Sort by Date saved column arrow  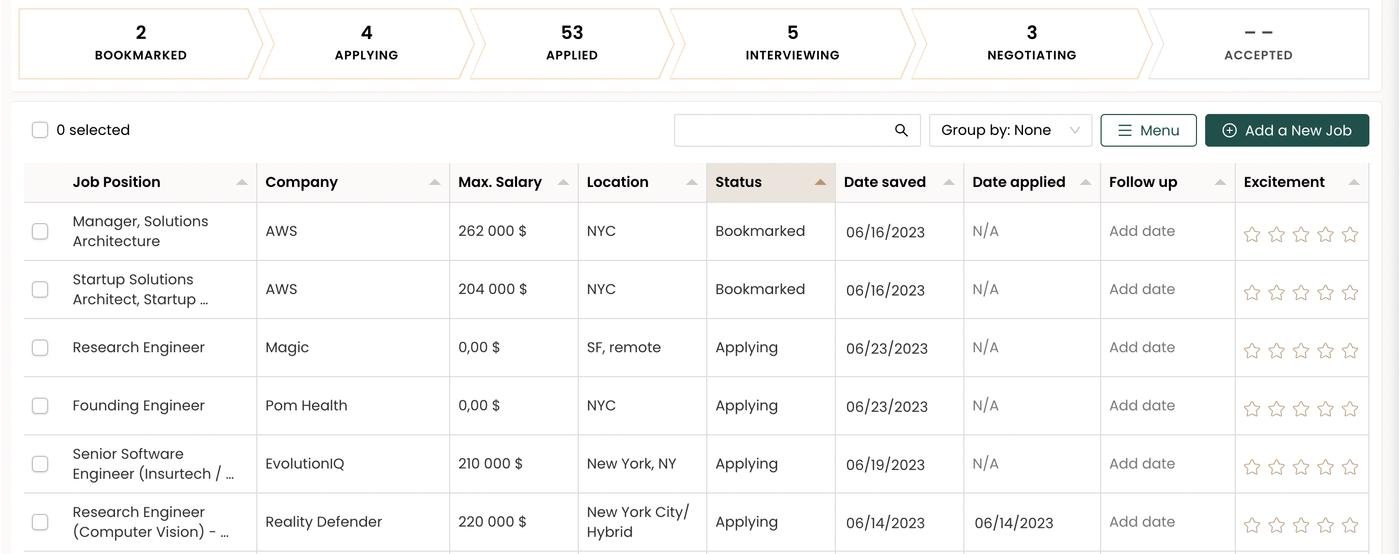pyautogui.click(x=949, y=182)
